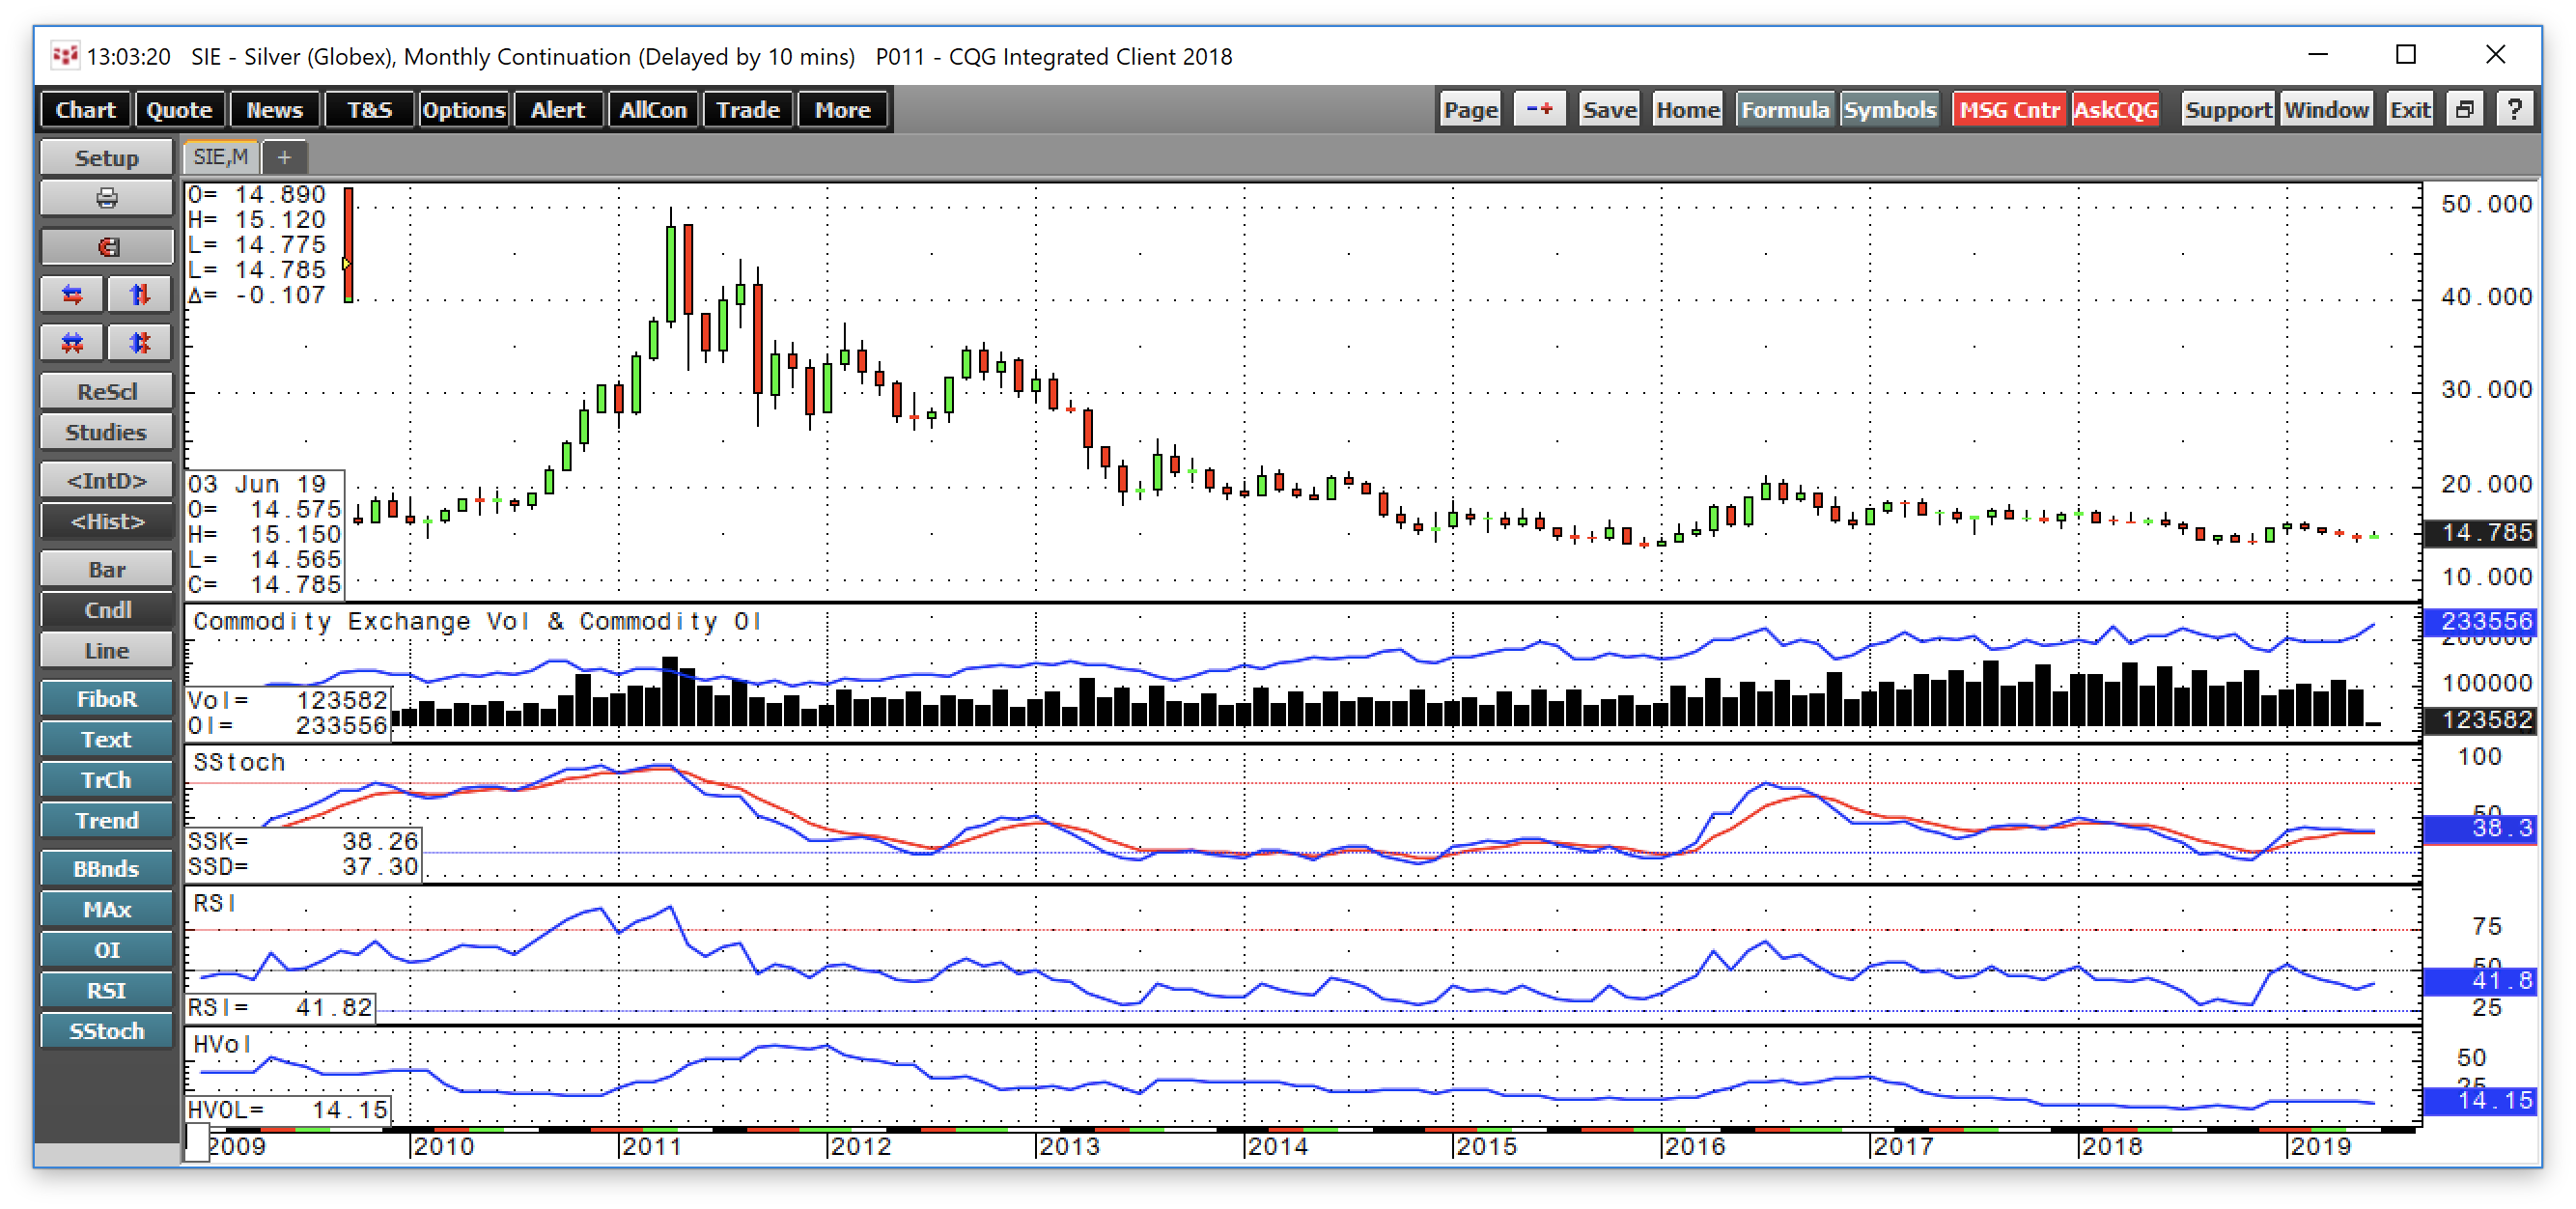The height and width of the screenshot is (1209, 2576).
Task: Open the Quote menu
Action: [179, 109]
